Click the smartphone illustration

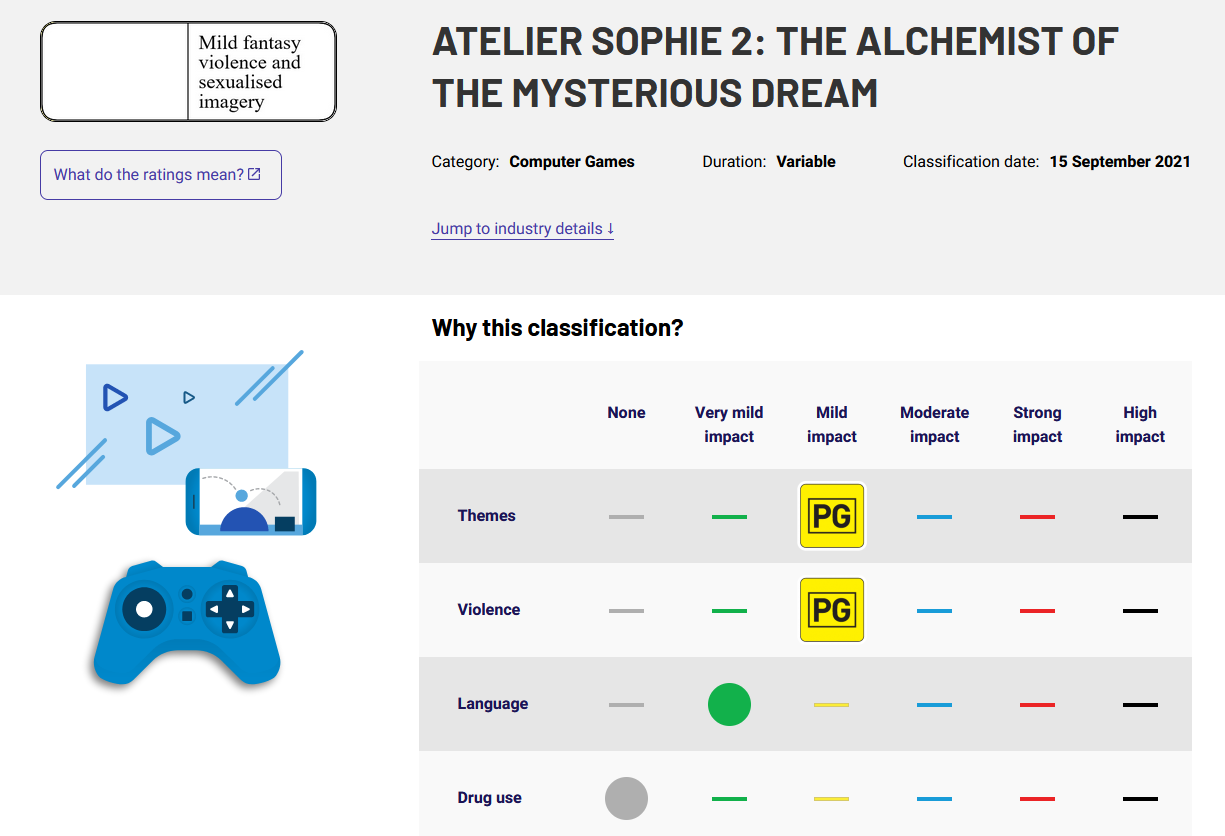click(x=251, y=501)
